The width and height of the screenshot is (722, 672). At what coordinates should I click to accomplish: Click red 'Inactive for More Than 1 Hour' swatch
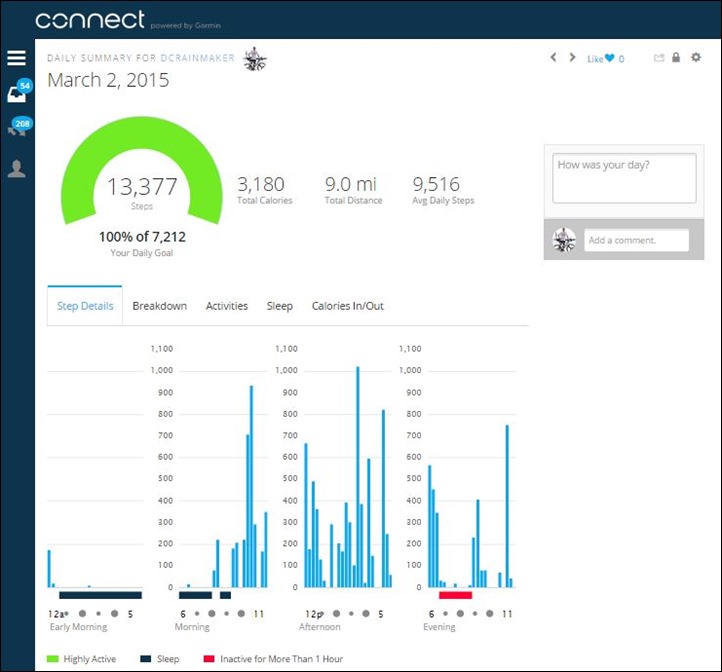coord(209,659)
